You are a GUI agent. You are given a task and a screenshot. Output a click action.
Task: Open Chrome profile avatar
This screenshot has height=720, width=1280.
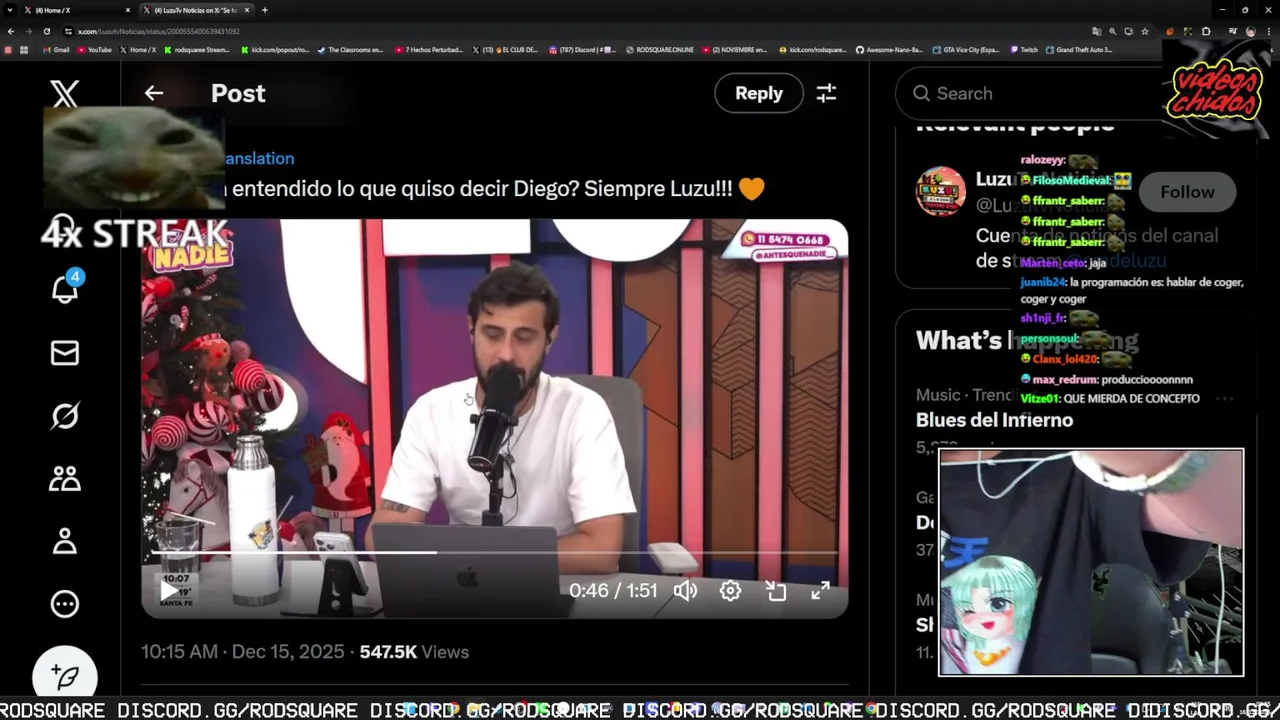click(1250, 31)
